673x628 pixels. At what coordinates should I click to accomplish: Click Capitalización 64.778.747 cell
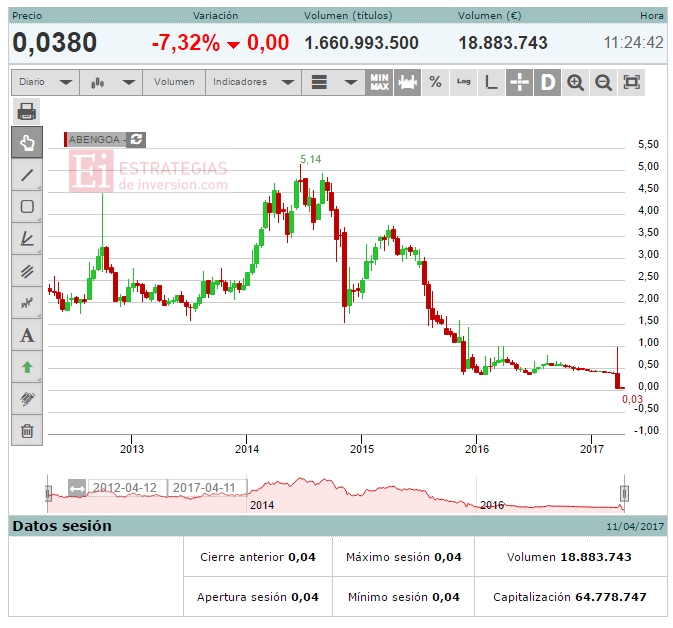[570, 597]
